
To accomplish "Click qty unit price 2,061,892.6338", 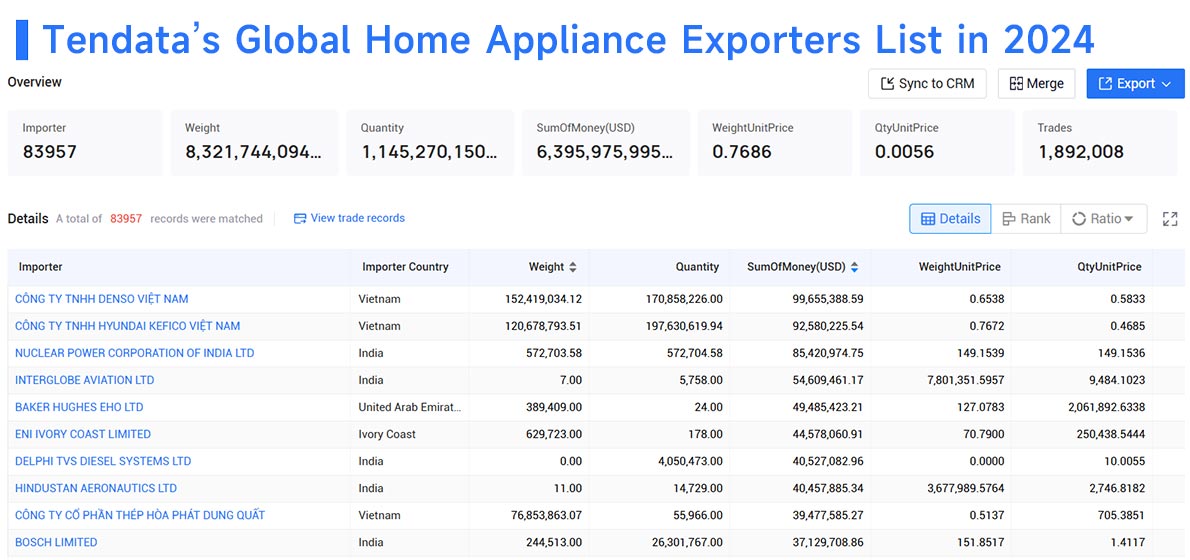I will 1107,407.
